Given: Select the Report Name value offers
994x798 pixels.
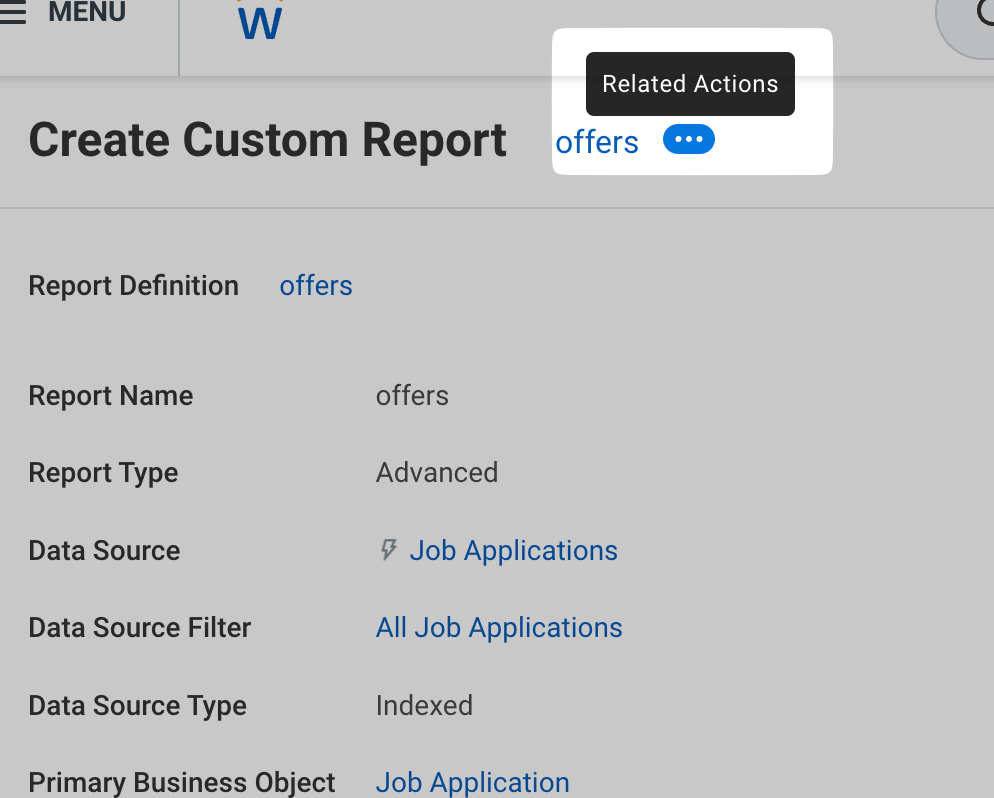Looking at the screenshot, I should 412,396.
